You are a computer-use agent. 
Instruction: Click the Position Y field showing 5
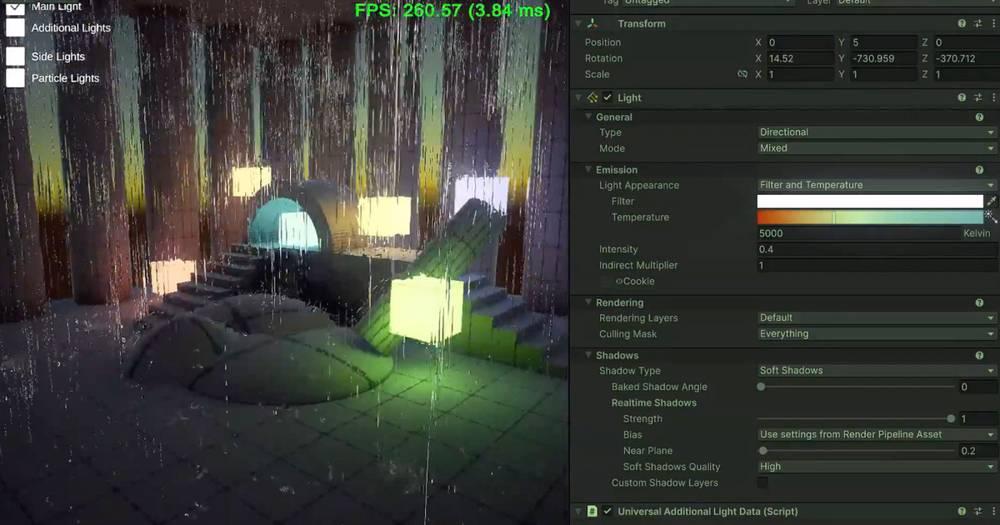coord(883,42)
